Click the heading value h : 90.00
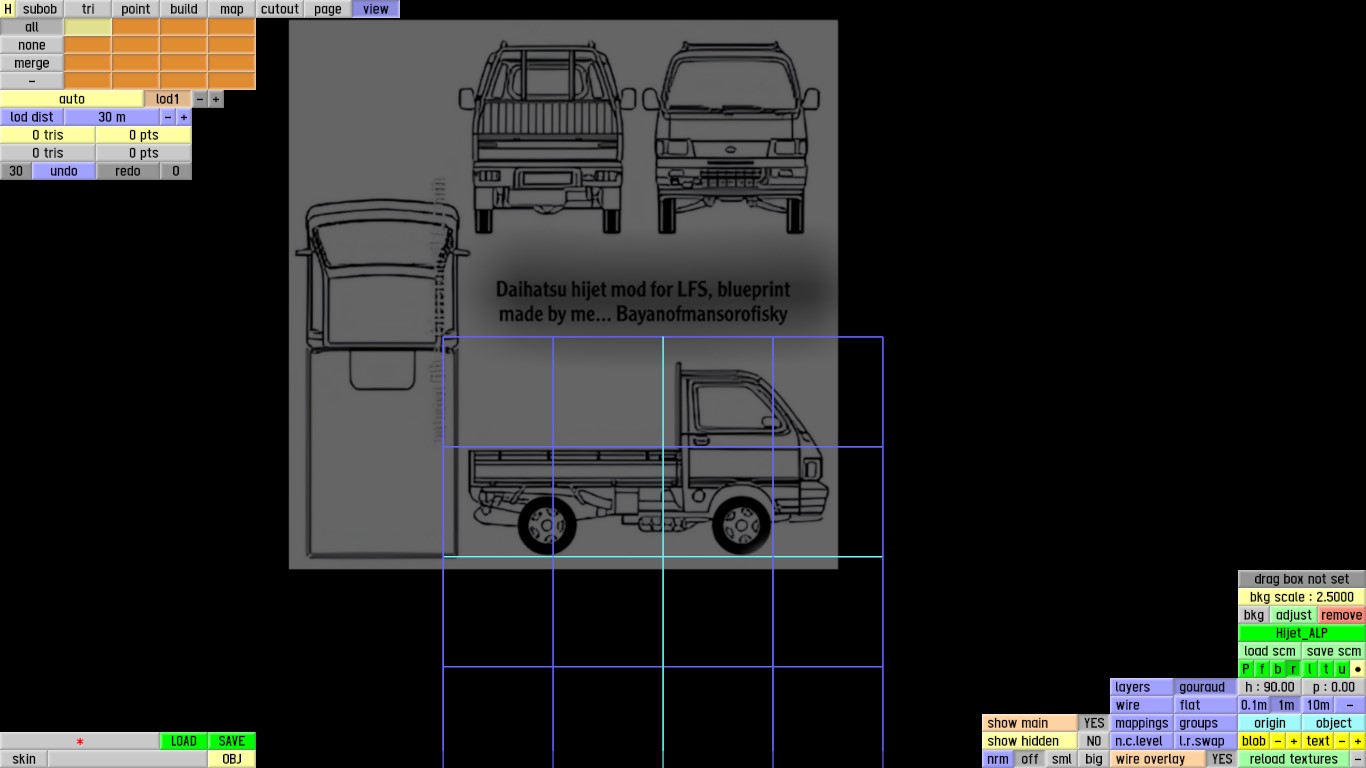 click(x=1270, y=687)
